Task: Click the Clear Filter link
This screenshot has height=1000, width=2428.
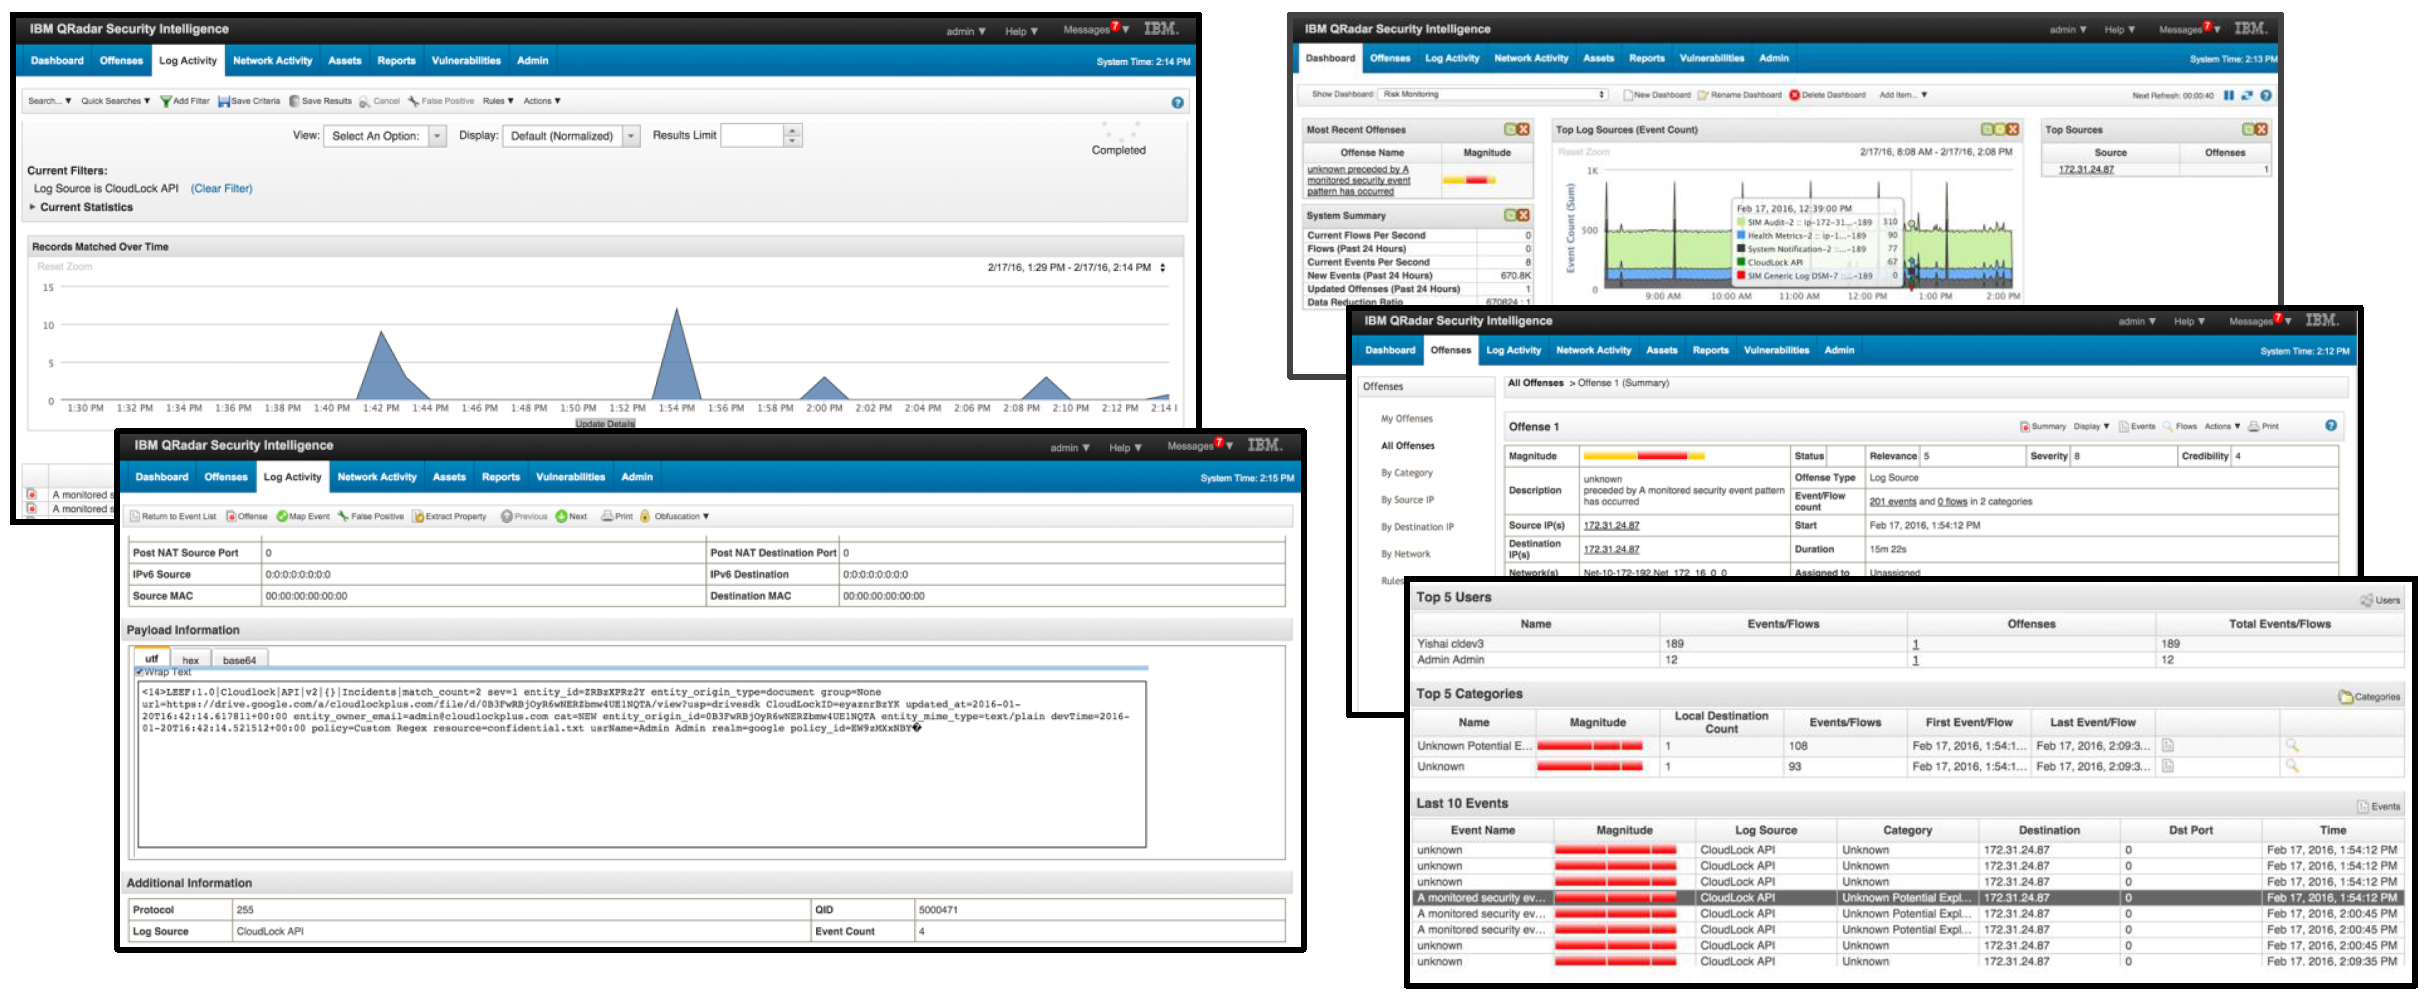Action: pyautogui.click(x=222, y=189)
